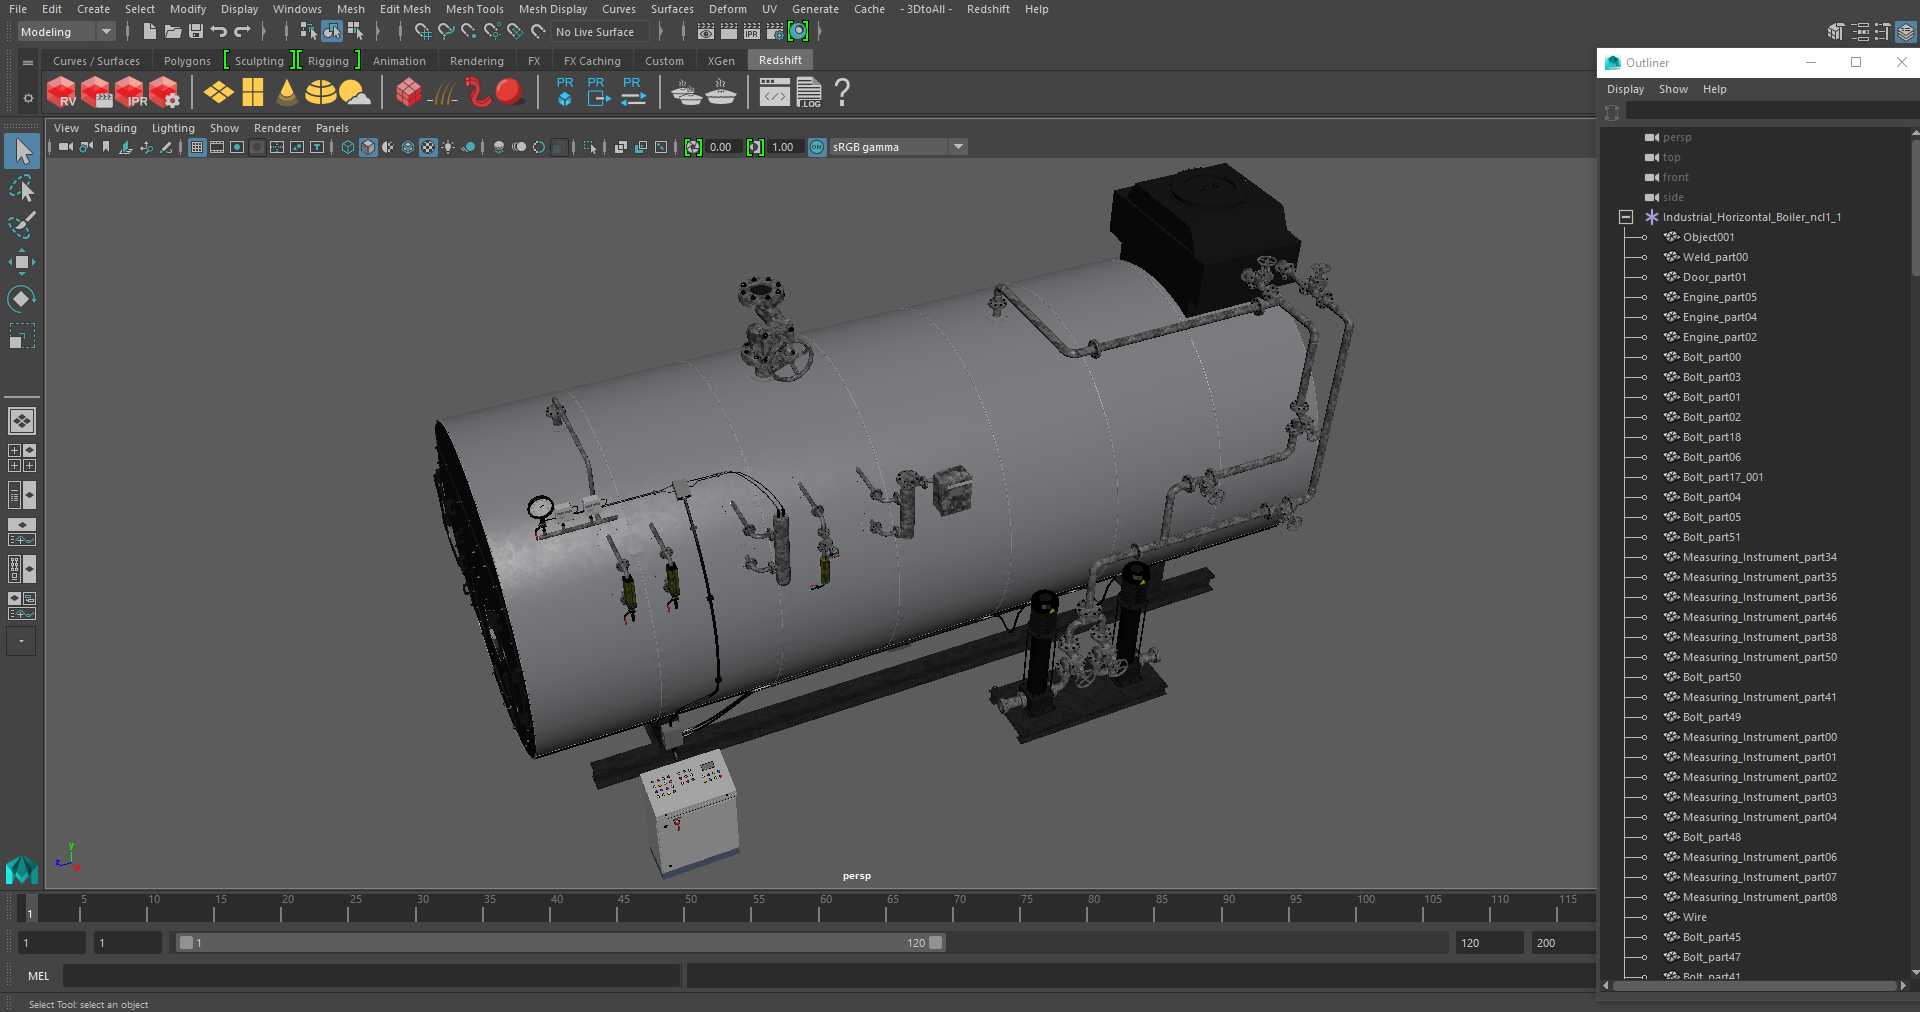
Task: Open the sRGB gamma view transform dropdown
Action: 898,147
